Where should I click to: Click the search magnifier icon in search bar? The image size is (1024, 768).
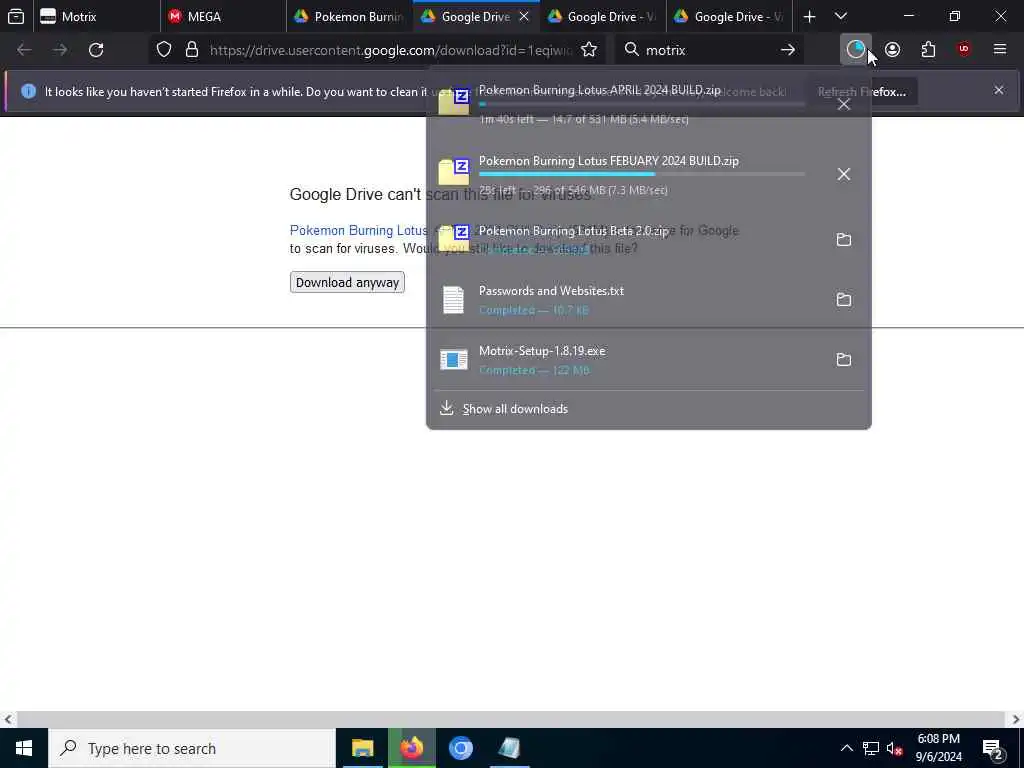coord(631,50)
